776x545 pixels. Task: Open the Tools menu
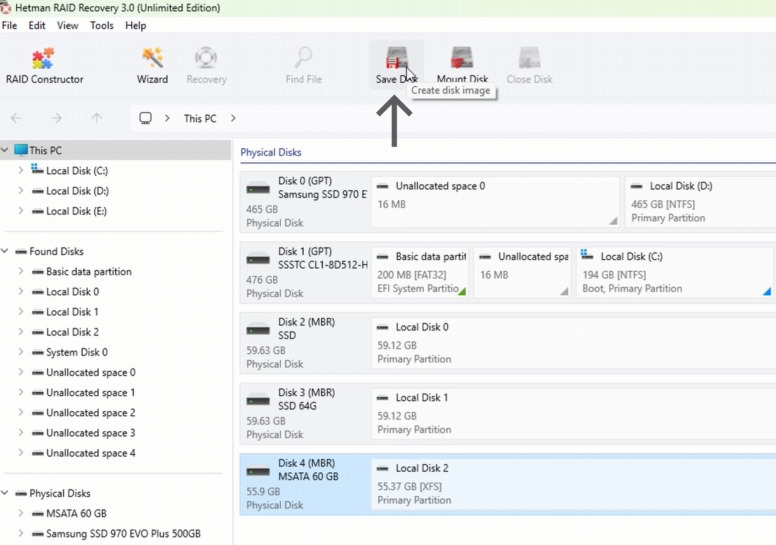click(x=101, y=26)
